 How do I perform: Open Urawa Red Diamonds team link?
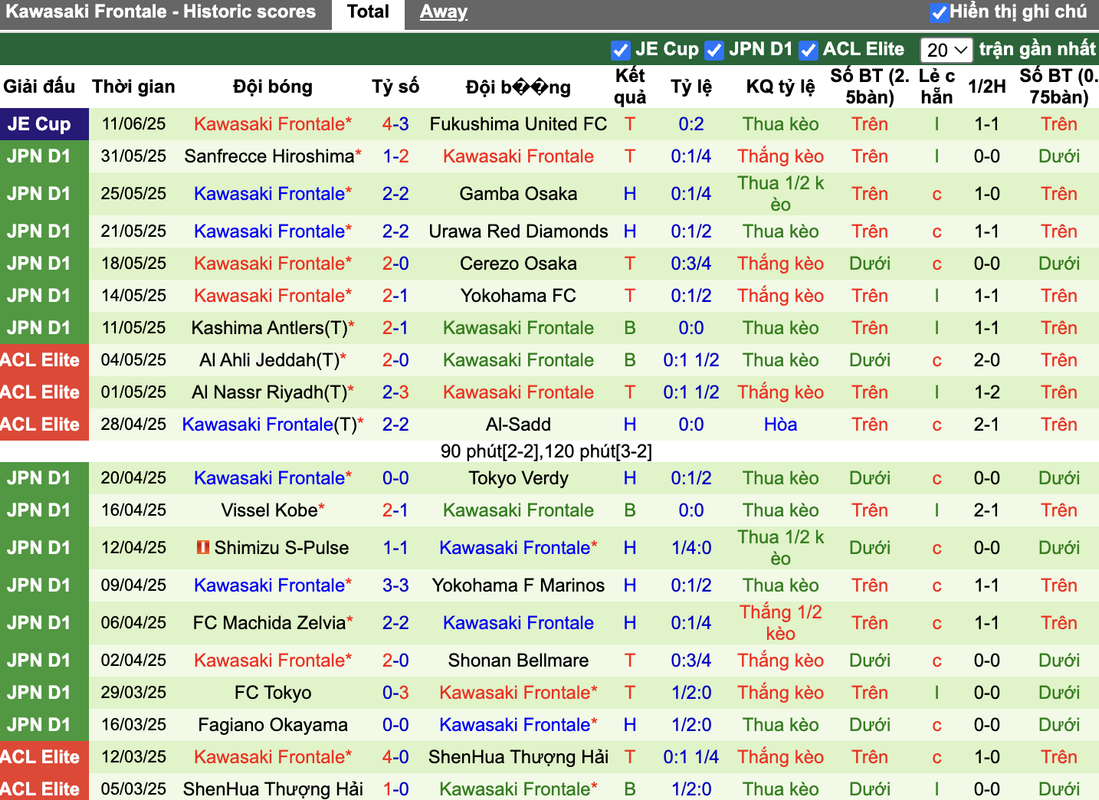[x=518, y=231]
